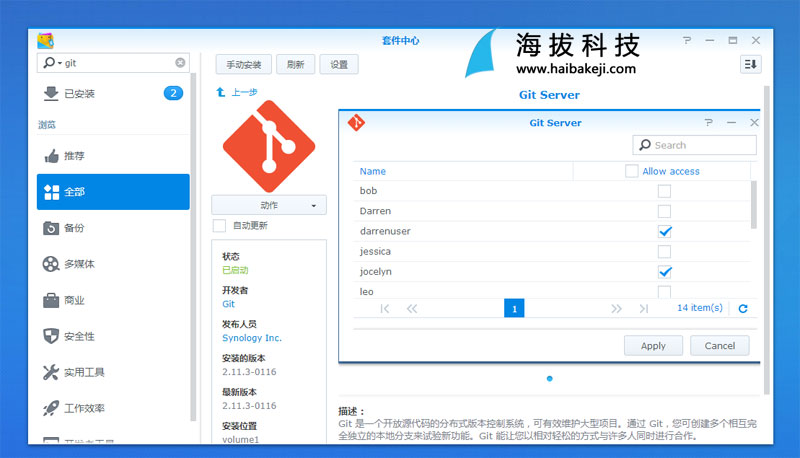
Task: Click the user list vertical scrollbar
Action: [x=754, y=205]
